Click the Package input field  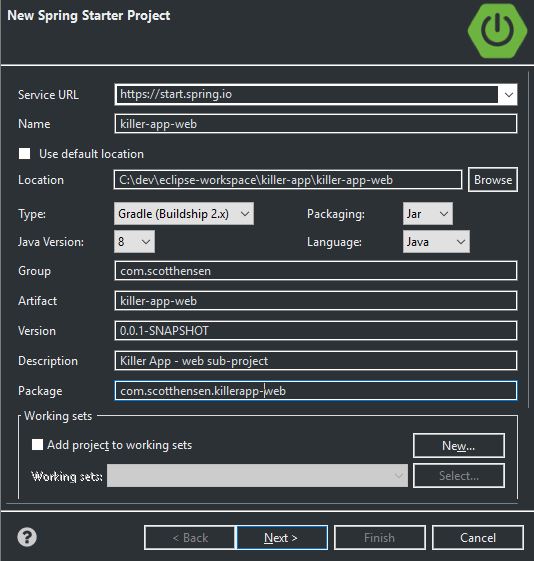pos(316,391)
